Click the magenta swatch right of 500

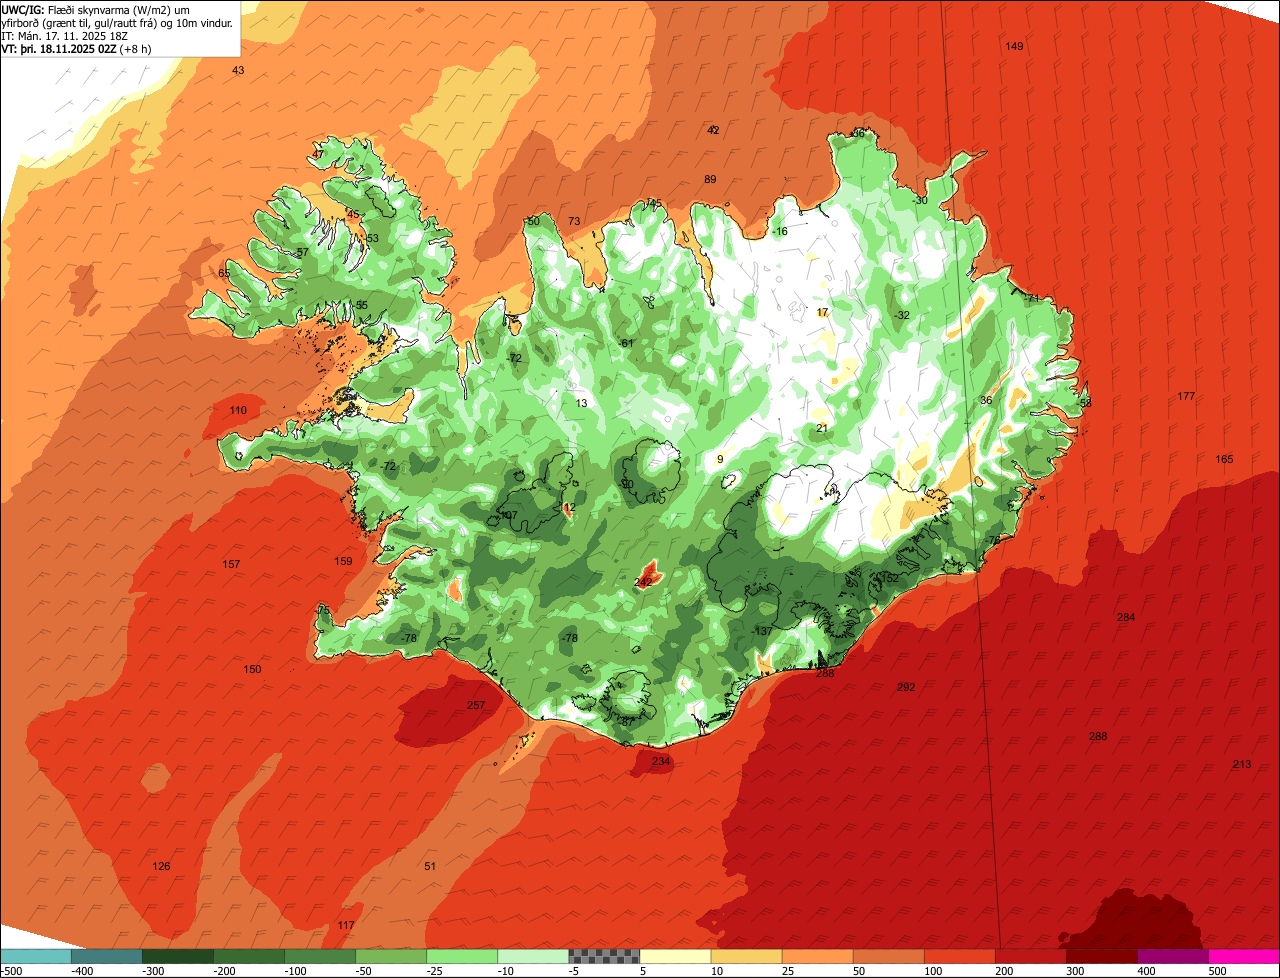1244,956
